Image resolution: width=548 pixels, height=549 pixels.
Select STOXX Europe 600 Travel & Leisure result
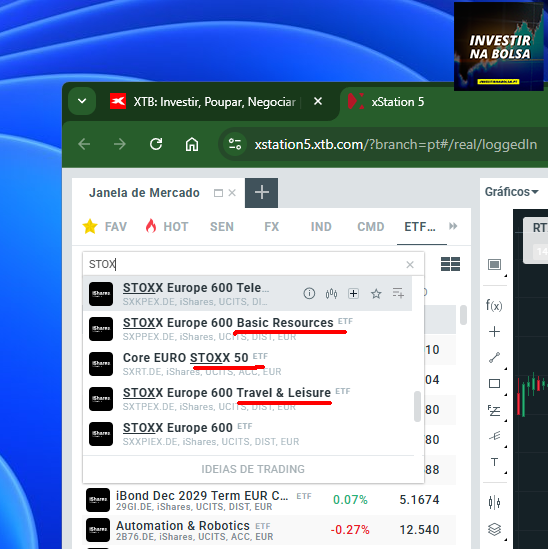[x=247, y=398]
